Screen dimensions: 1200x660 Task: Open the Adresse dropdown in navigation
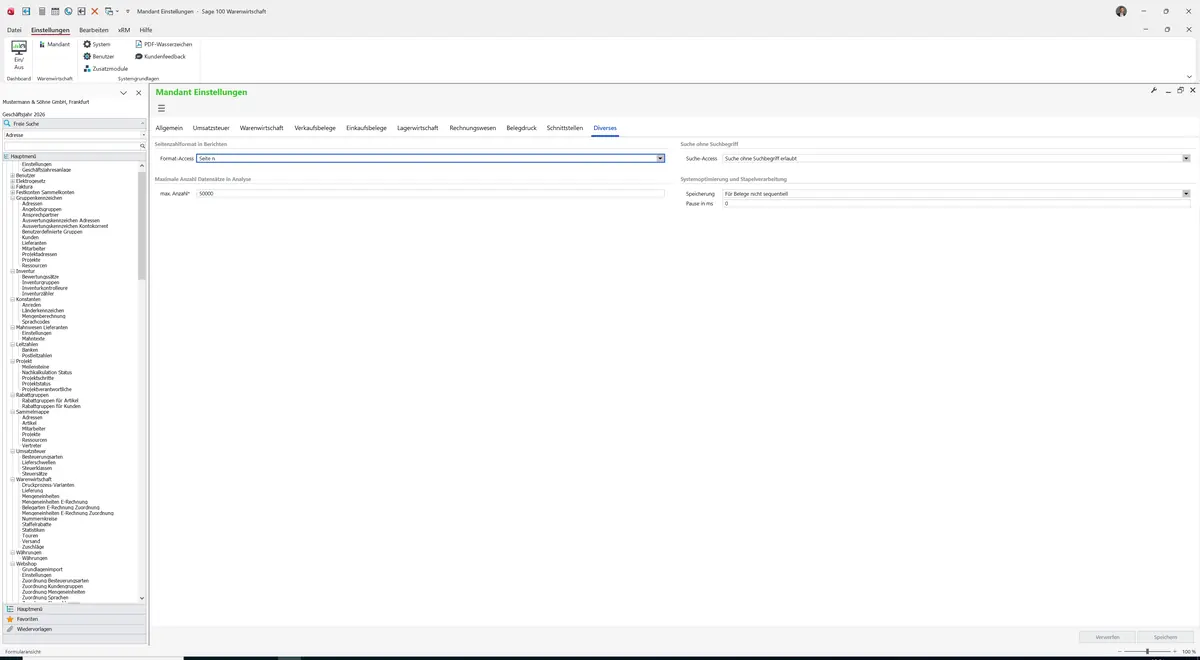click(x=142, y=134)
